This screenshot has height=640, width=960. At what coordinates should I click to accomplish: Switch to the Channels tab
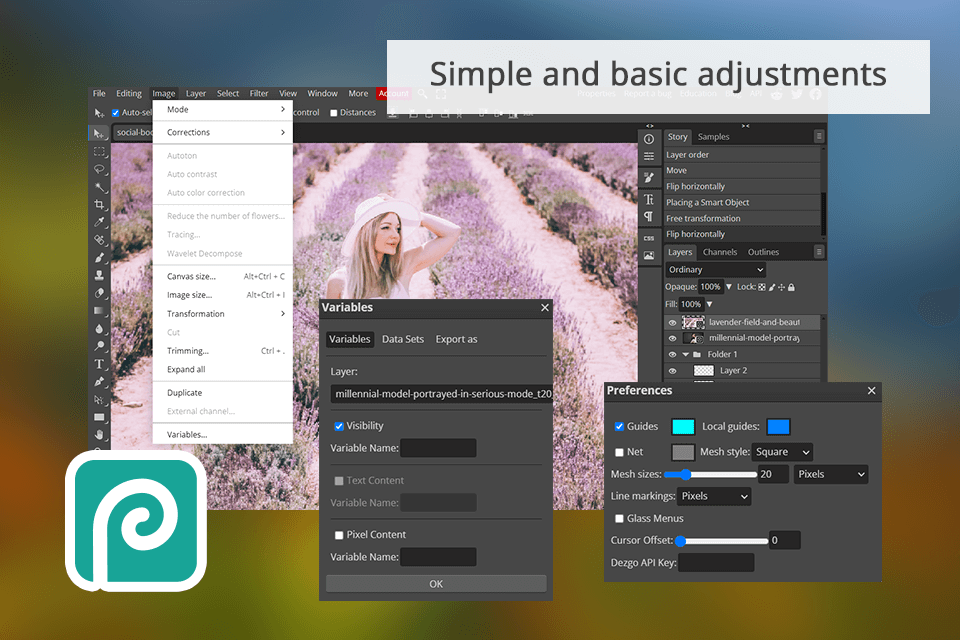pos(720,252)
